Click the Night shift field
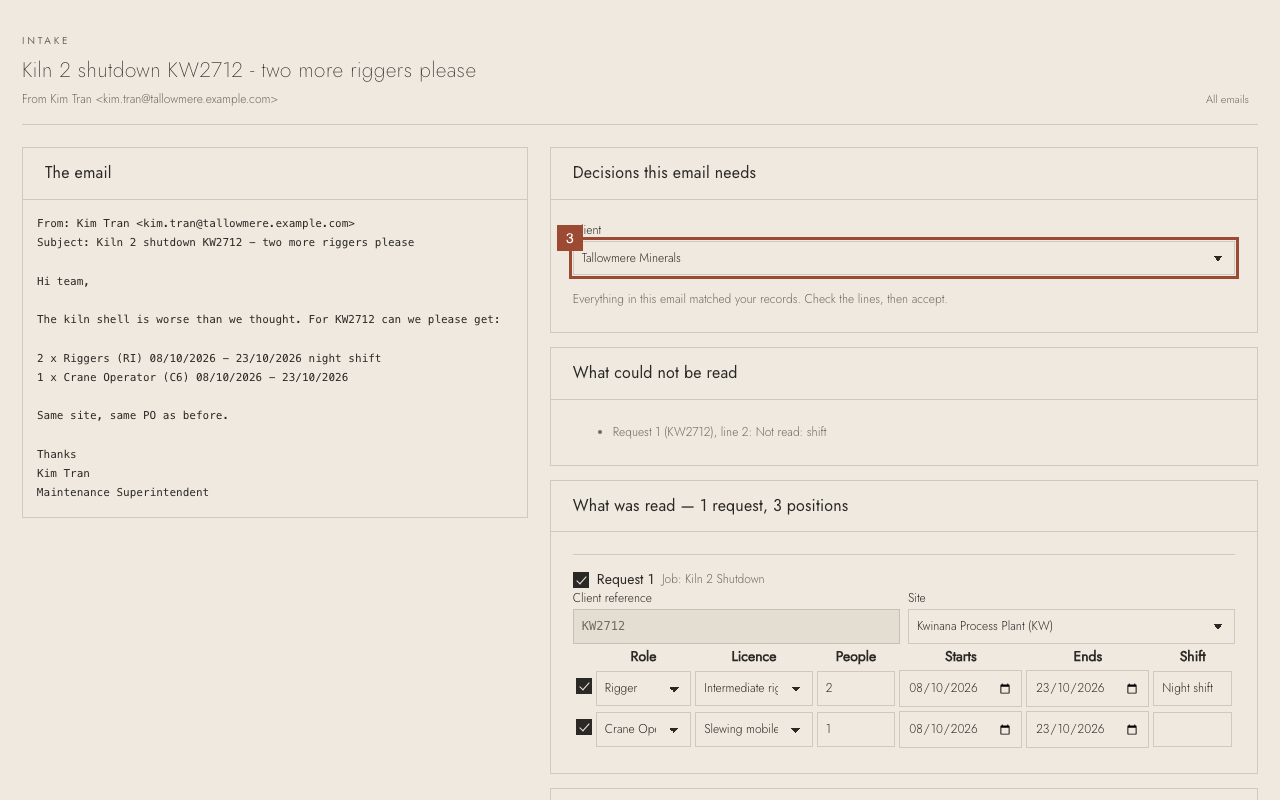Image resolution: width=1280 pixels, height=800 pixels. pos(1192,688)
